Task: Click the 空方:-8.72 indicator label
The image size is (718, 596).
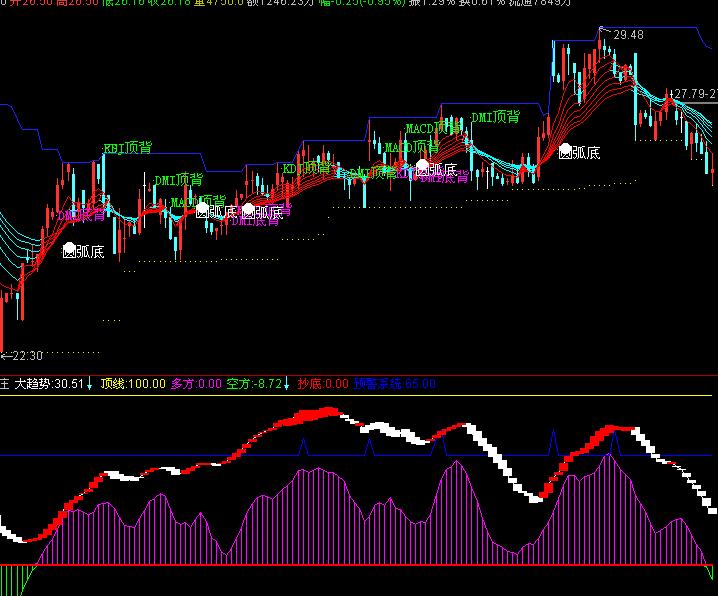Action: click(254, 384)
